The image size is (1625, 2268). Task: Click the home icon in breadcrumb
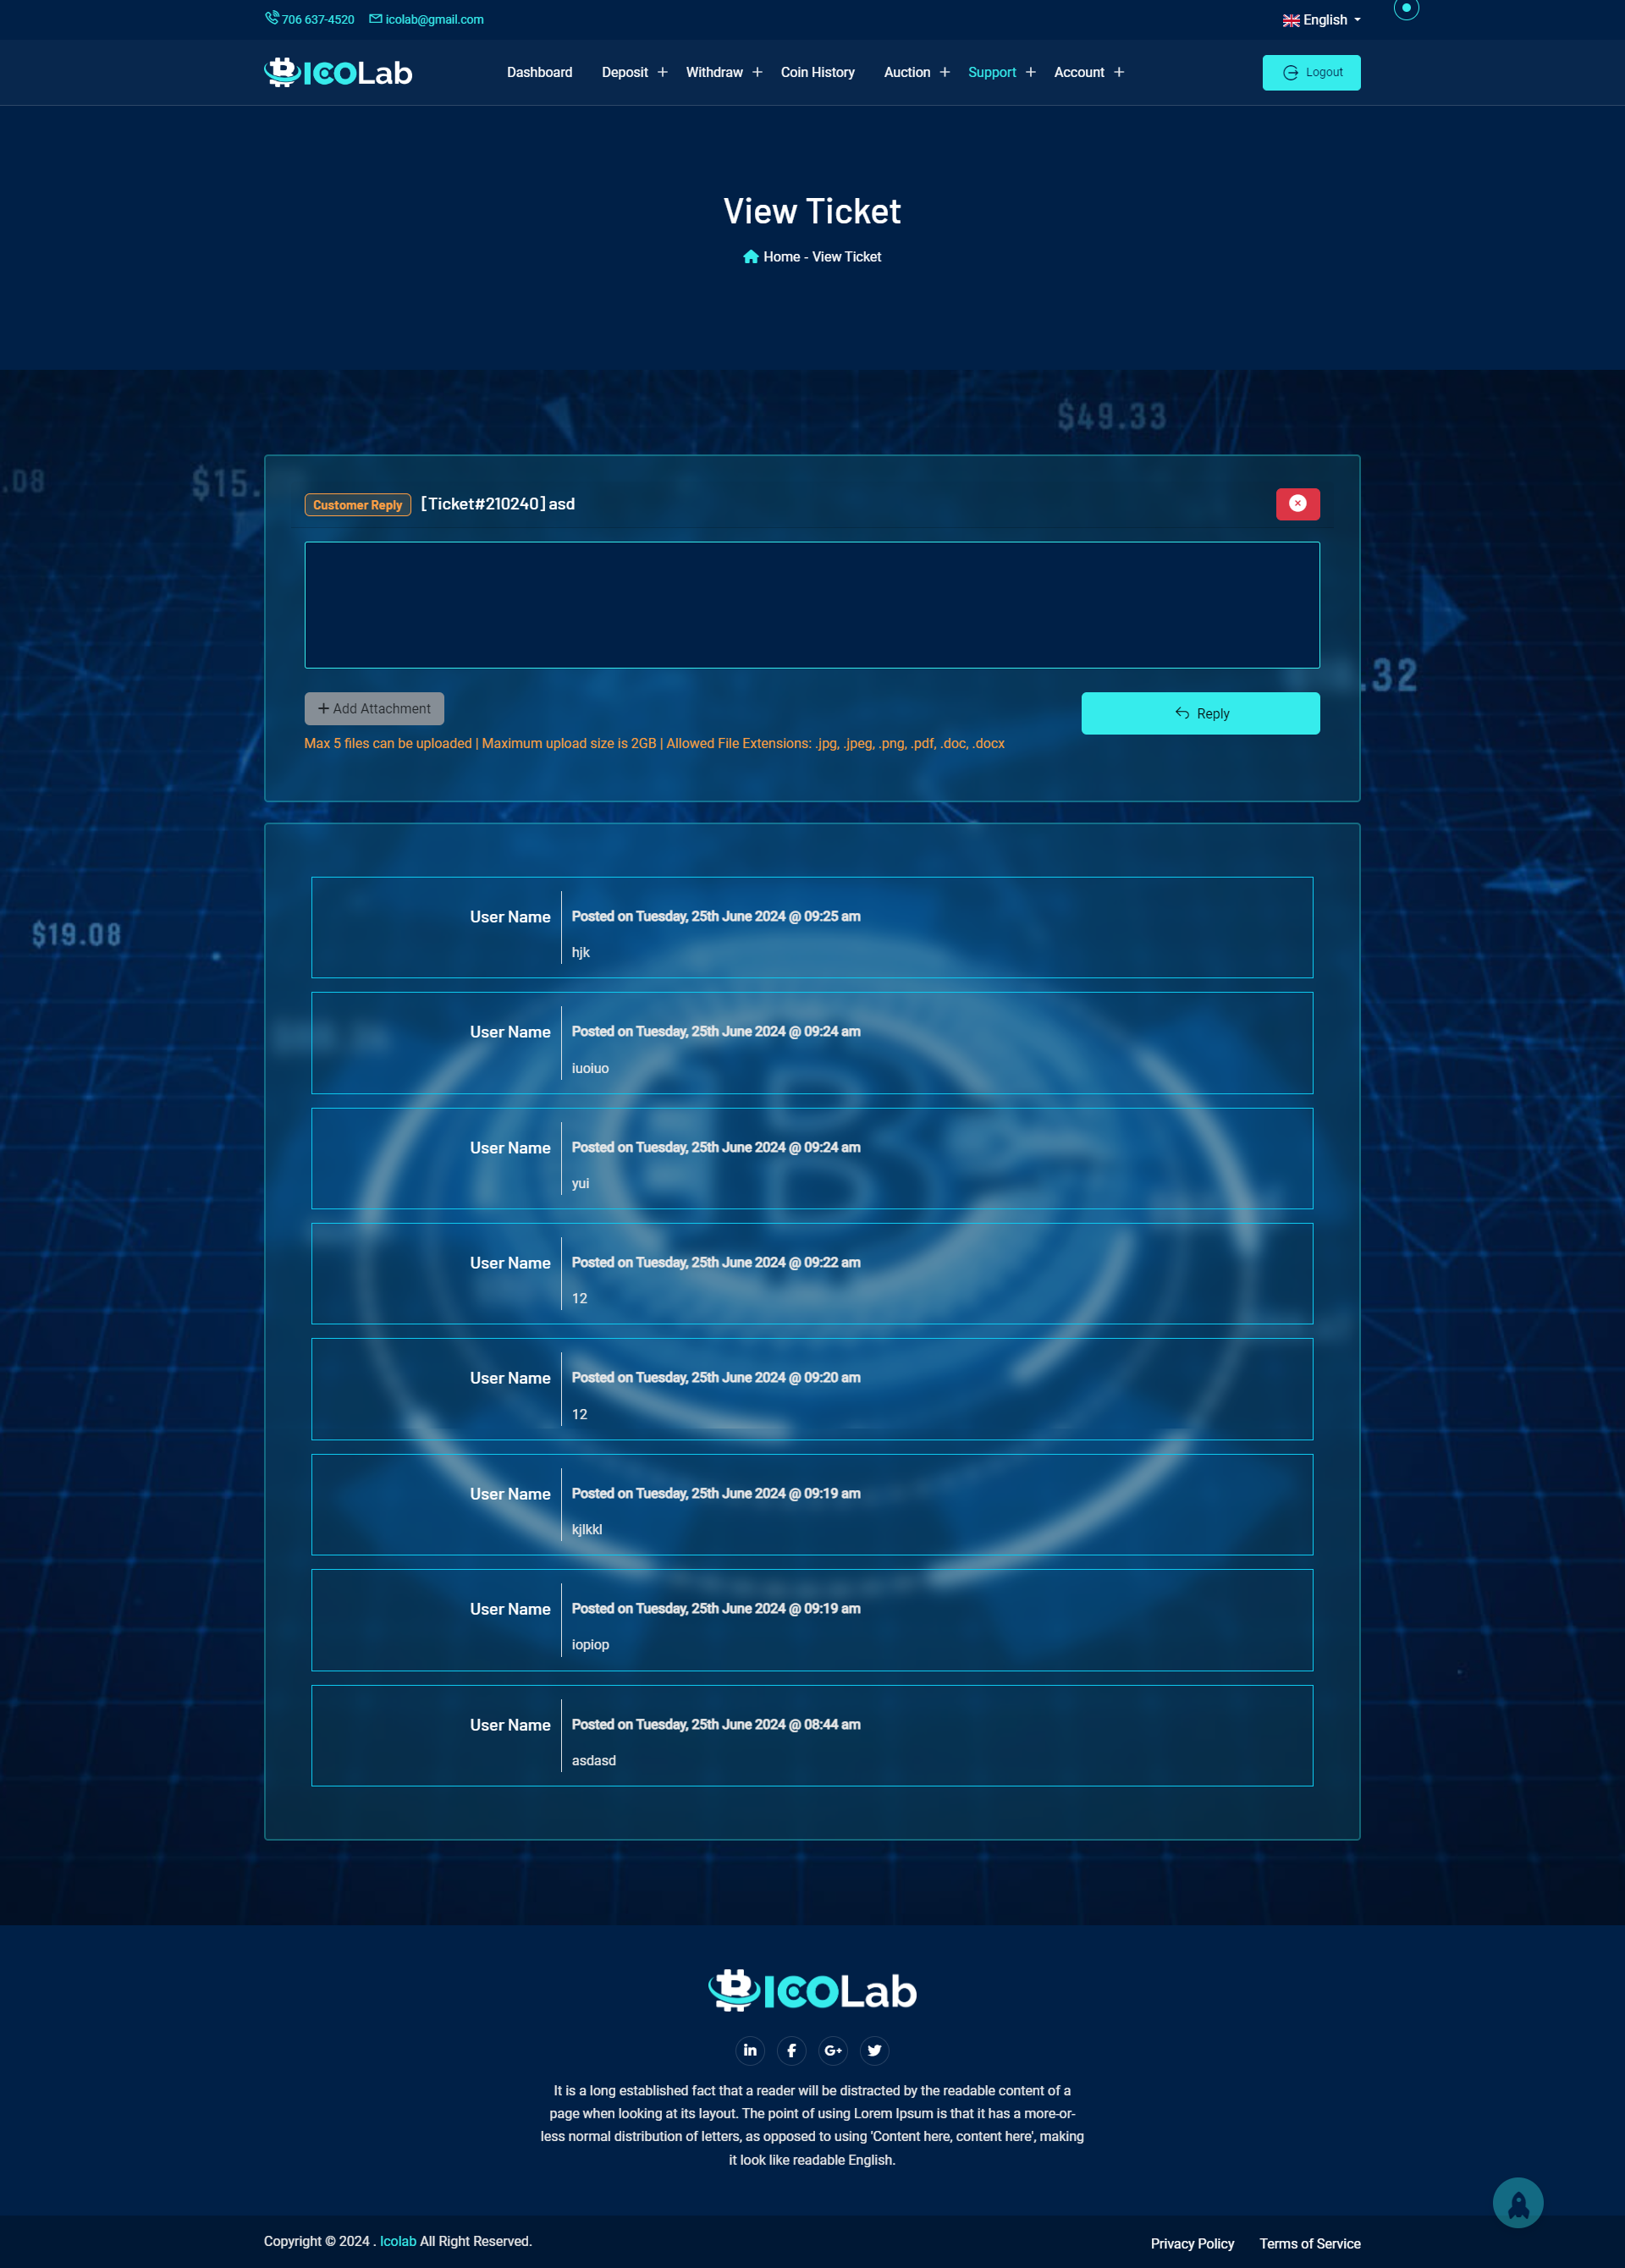coord(750,257)
